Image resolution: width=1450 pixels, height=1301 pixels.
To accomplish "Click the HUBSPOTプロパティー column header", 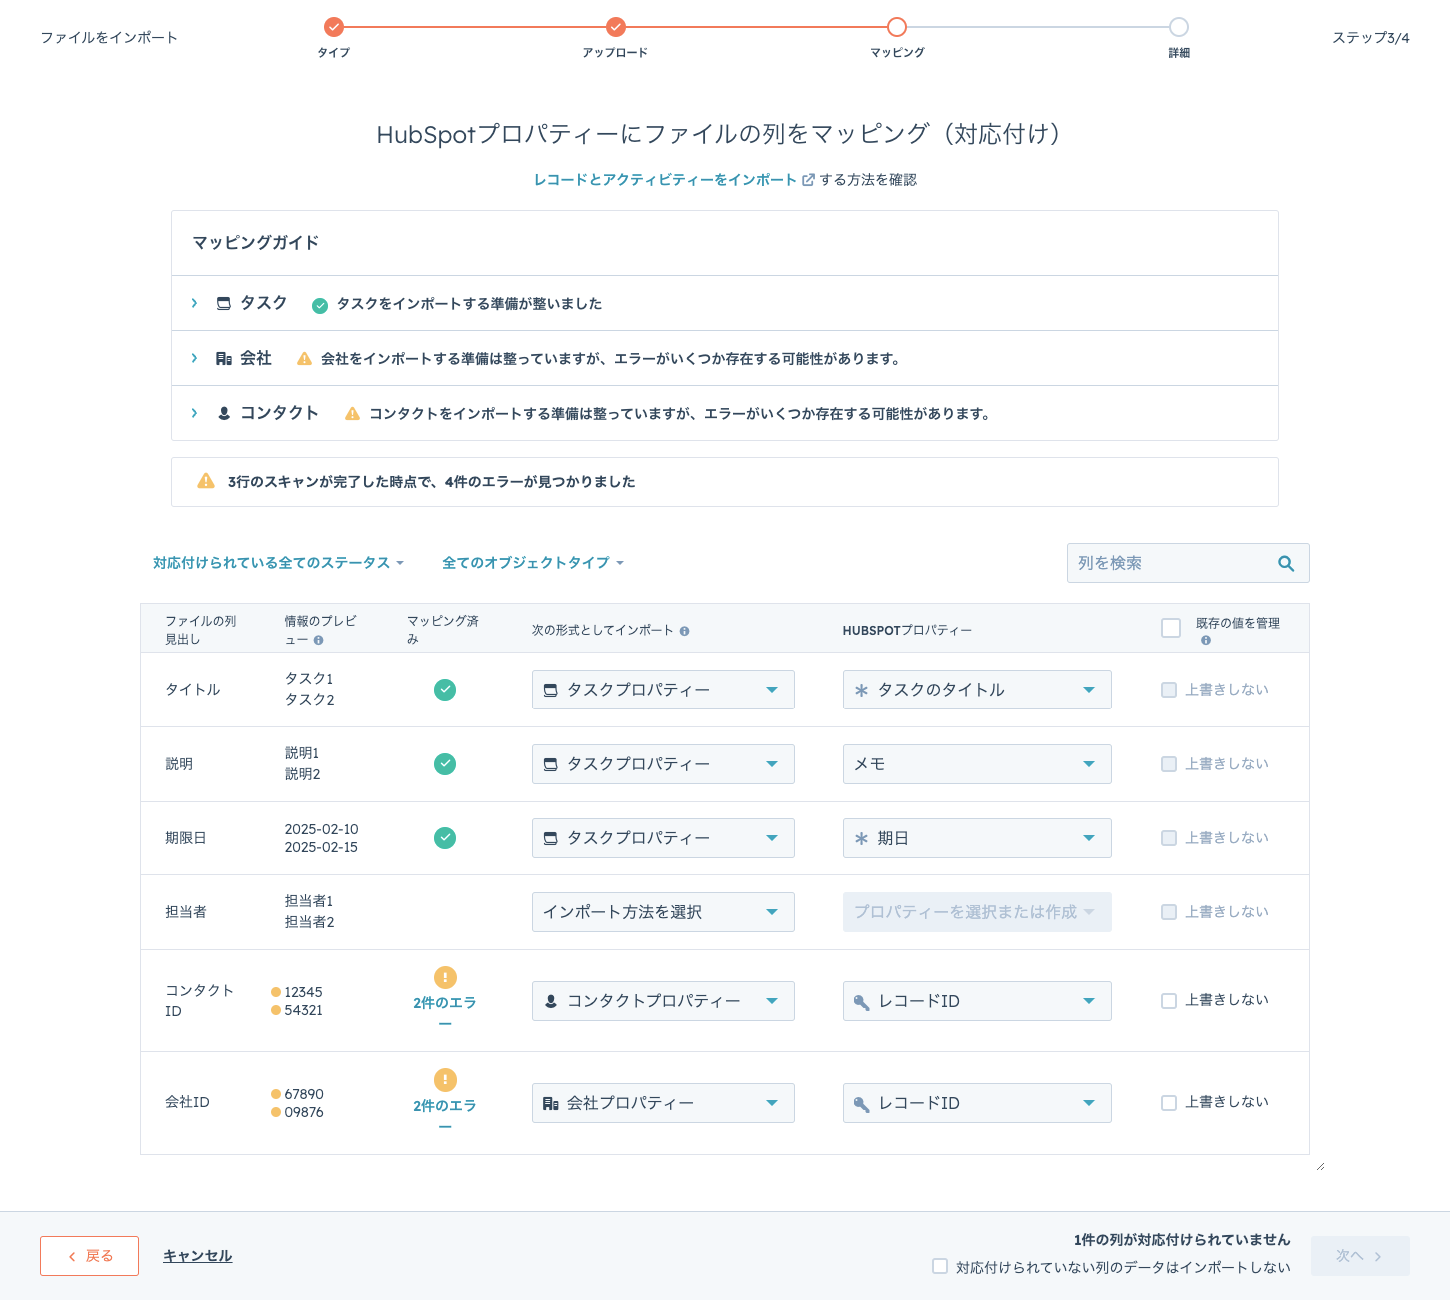I will coord(907,631).
